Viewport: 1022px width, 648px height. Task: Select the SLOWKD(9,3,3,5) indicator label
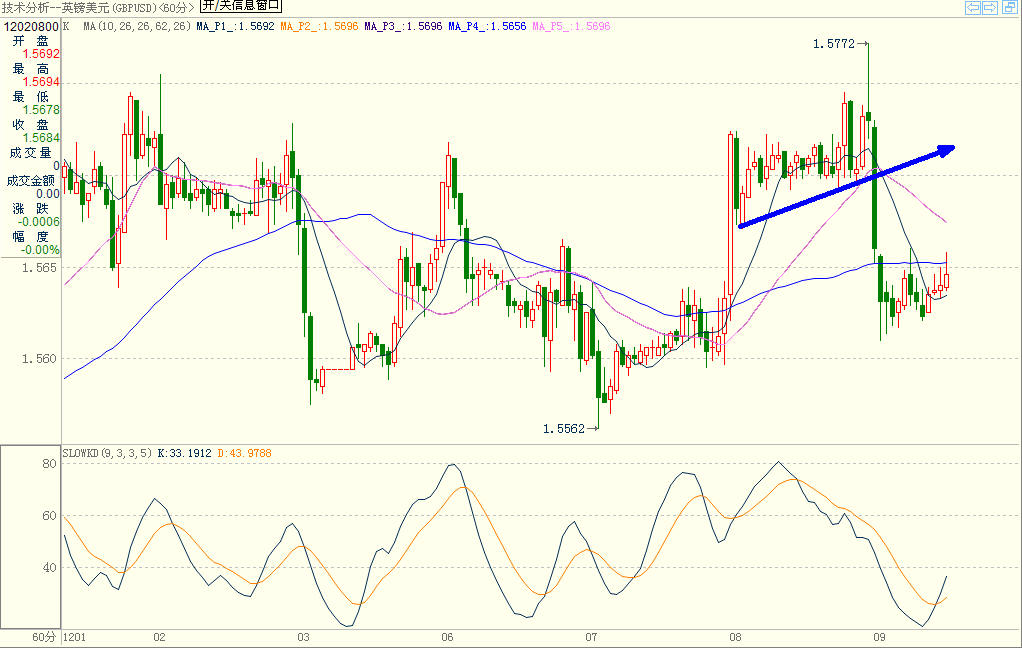[108, 453]
